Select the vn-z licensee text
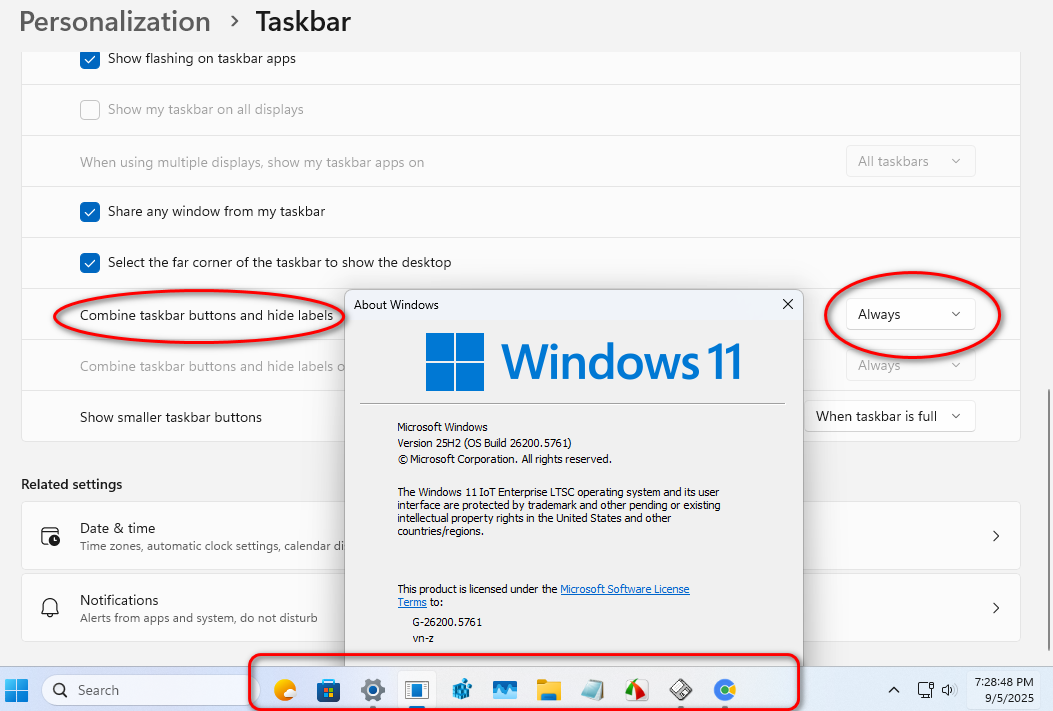This screenshot has height=711, width=1053. (x=423, y=638)
